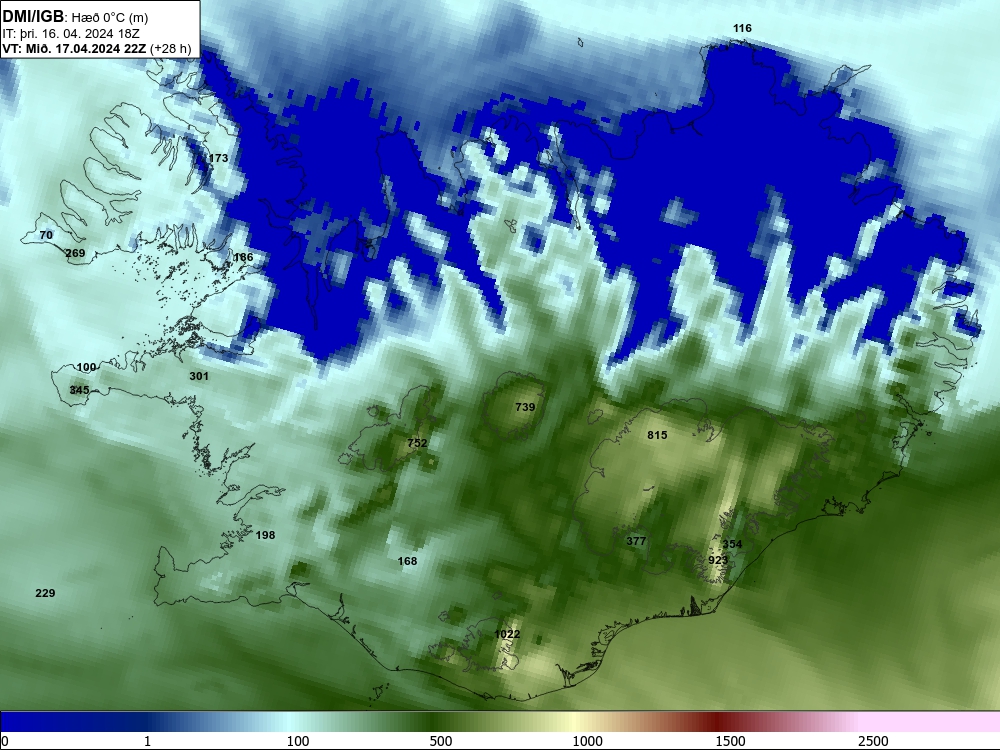Select the 198 value label
Viewport: 1000px width, 750px height.
(x=265, y=535)
